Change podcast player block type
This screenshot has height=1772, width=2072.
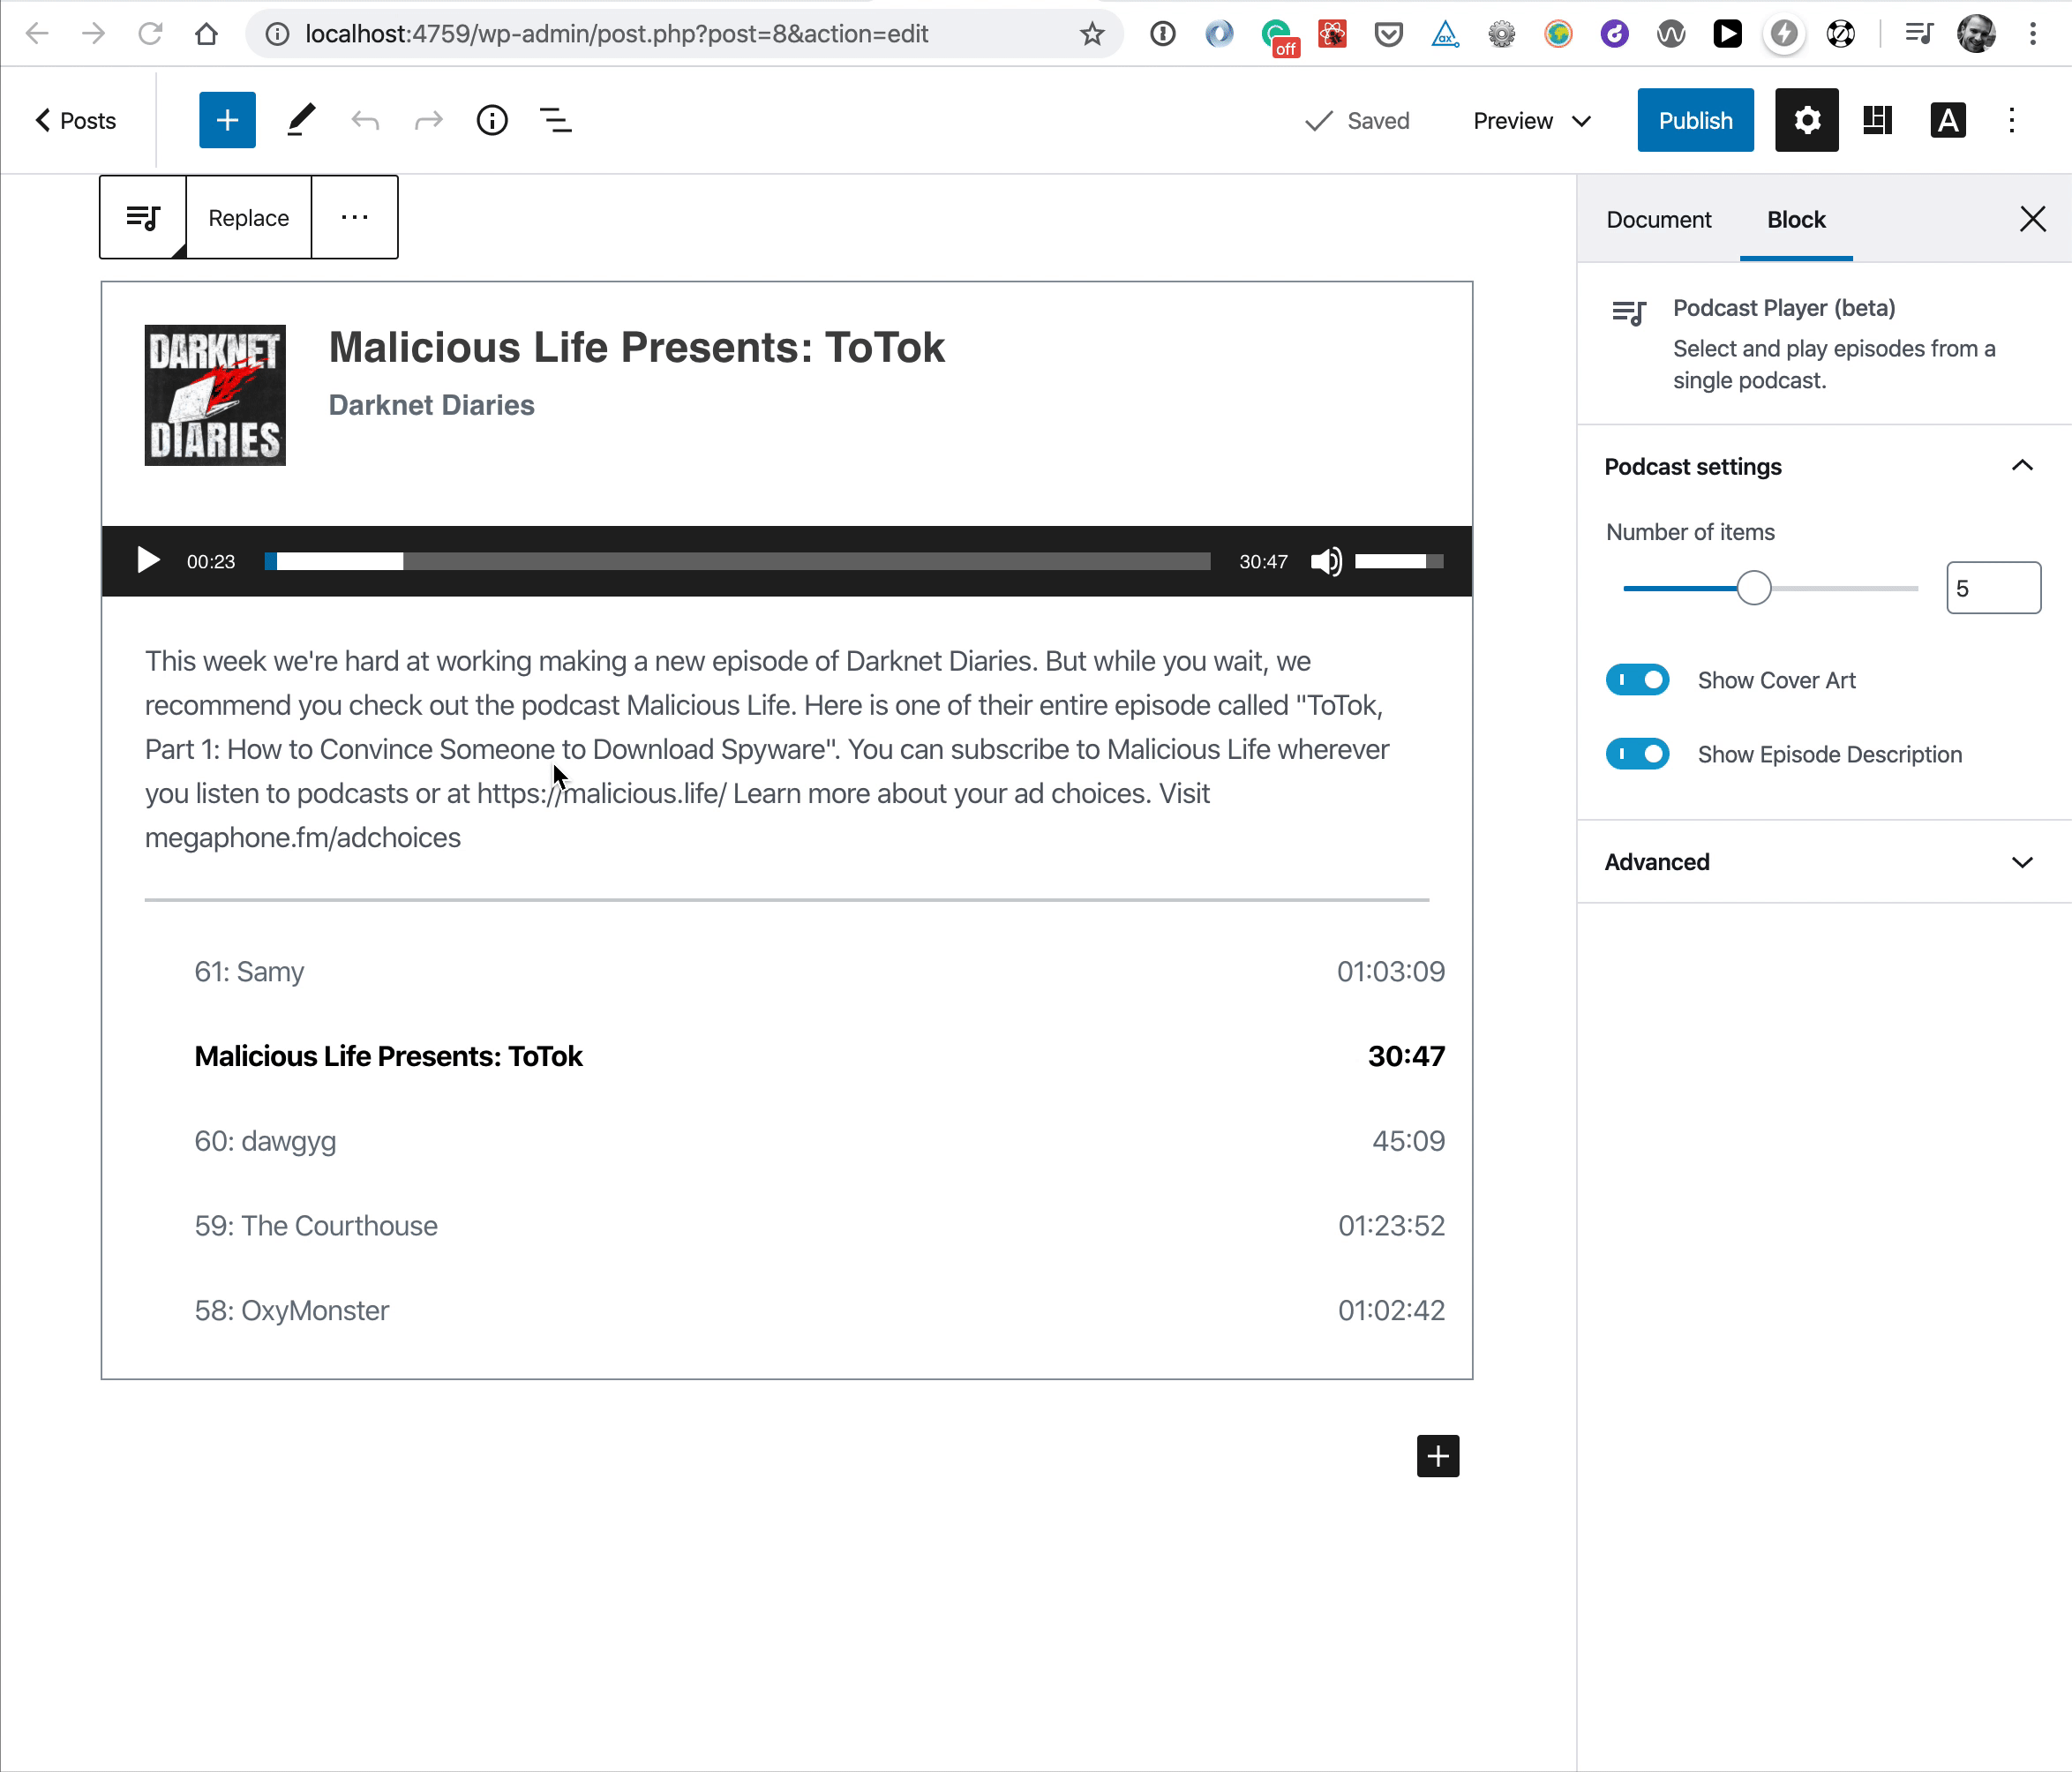143,217
